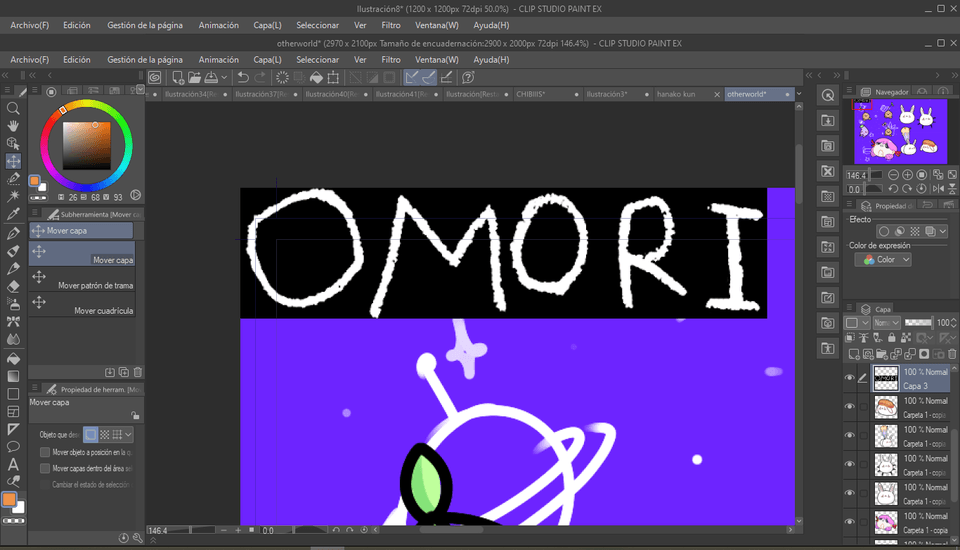This screenshot has width=960, height=550.
Task: Open the Color de expresión dropdown
Action: 885,260
